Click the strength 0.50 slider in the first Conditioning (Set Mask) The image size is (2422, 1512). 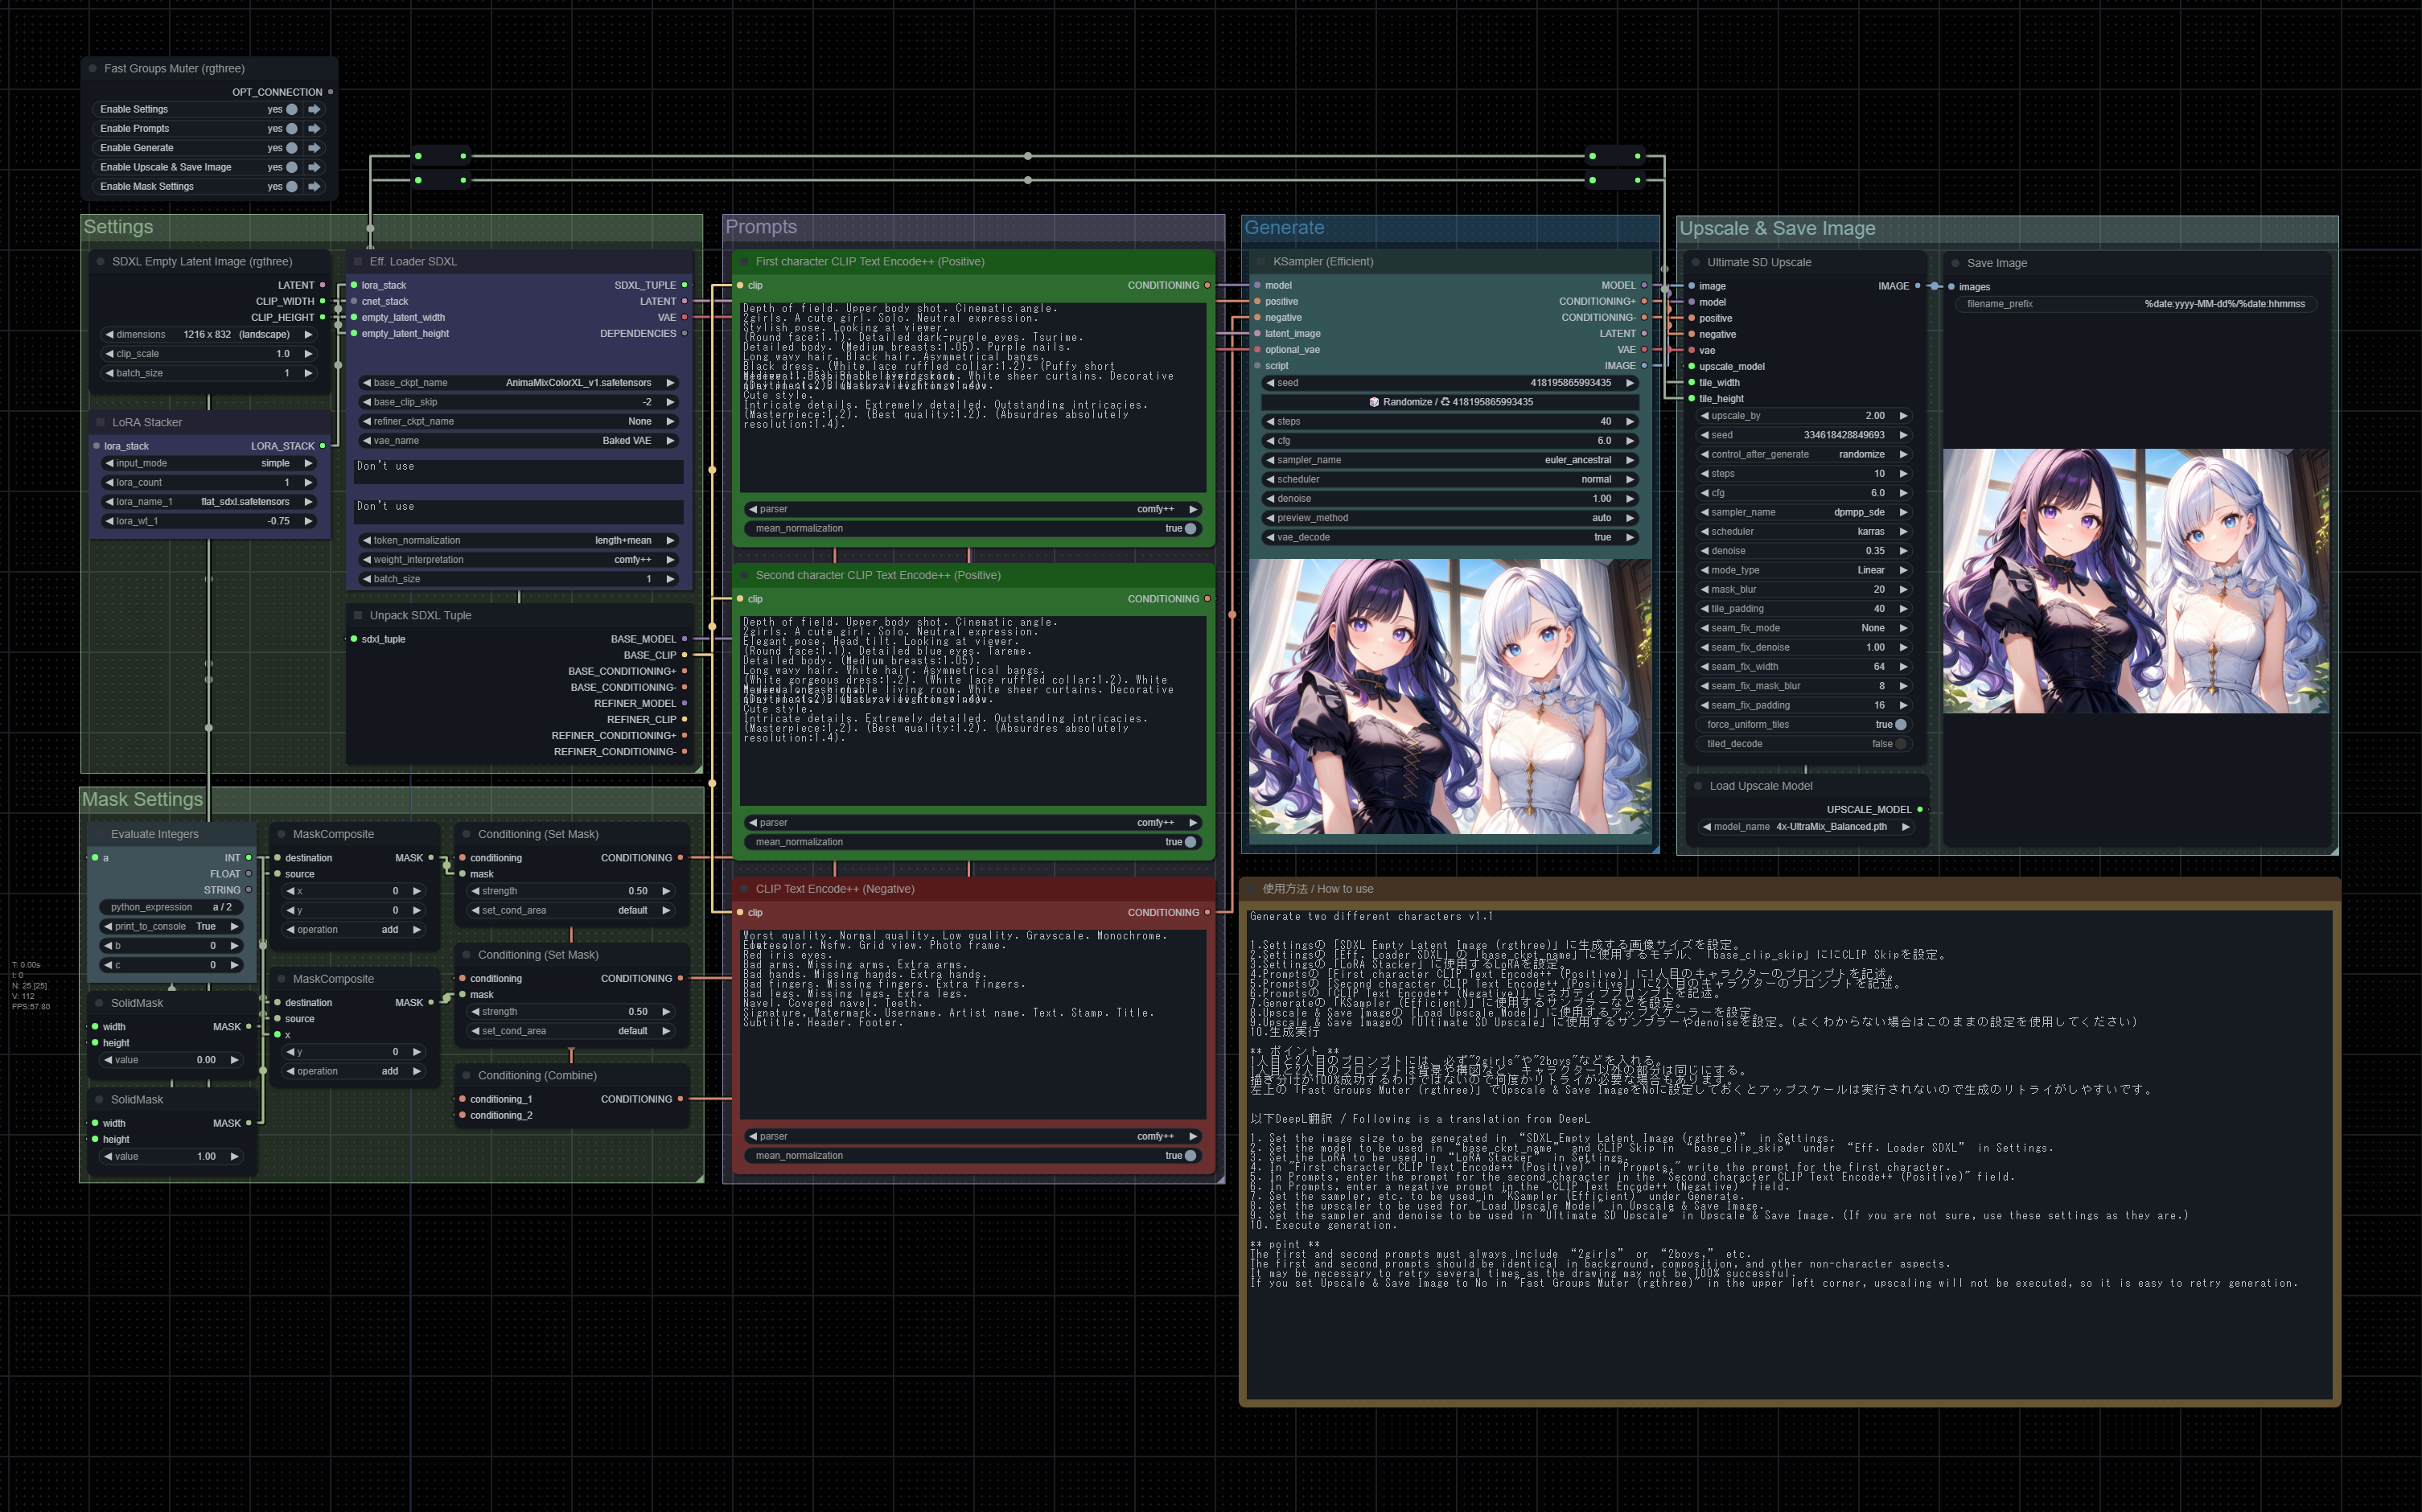tap(570, 891)
